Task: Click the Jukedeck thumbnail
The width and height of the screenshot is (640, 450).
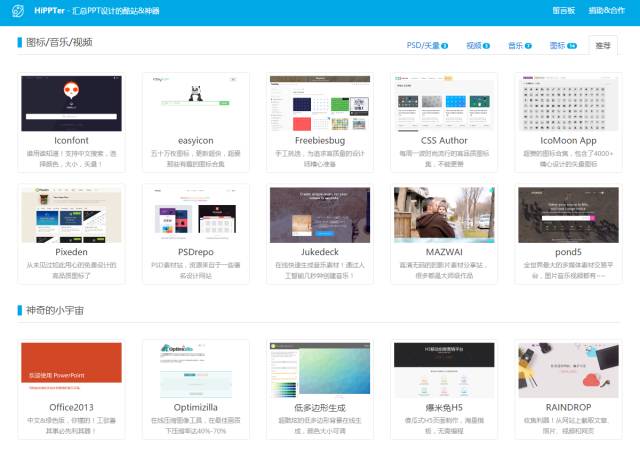Action: 319,215
